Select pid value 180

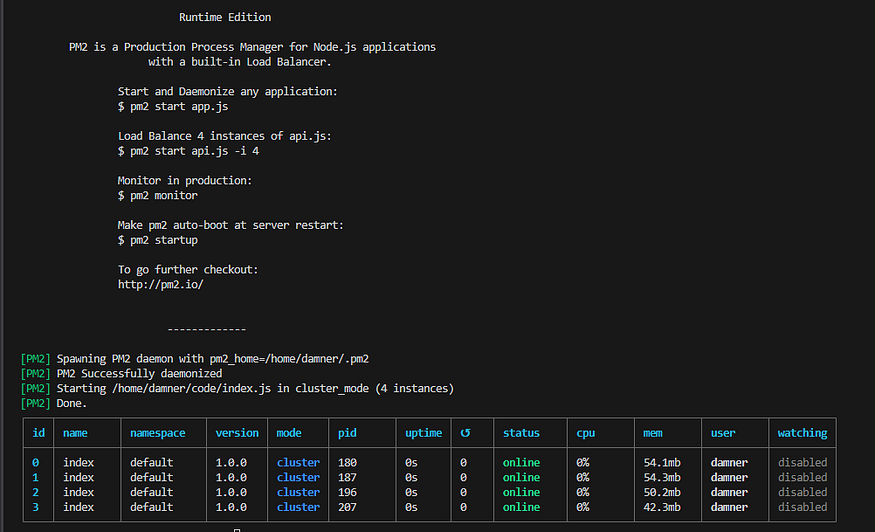click(347, 463)
